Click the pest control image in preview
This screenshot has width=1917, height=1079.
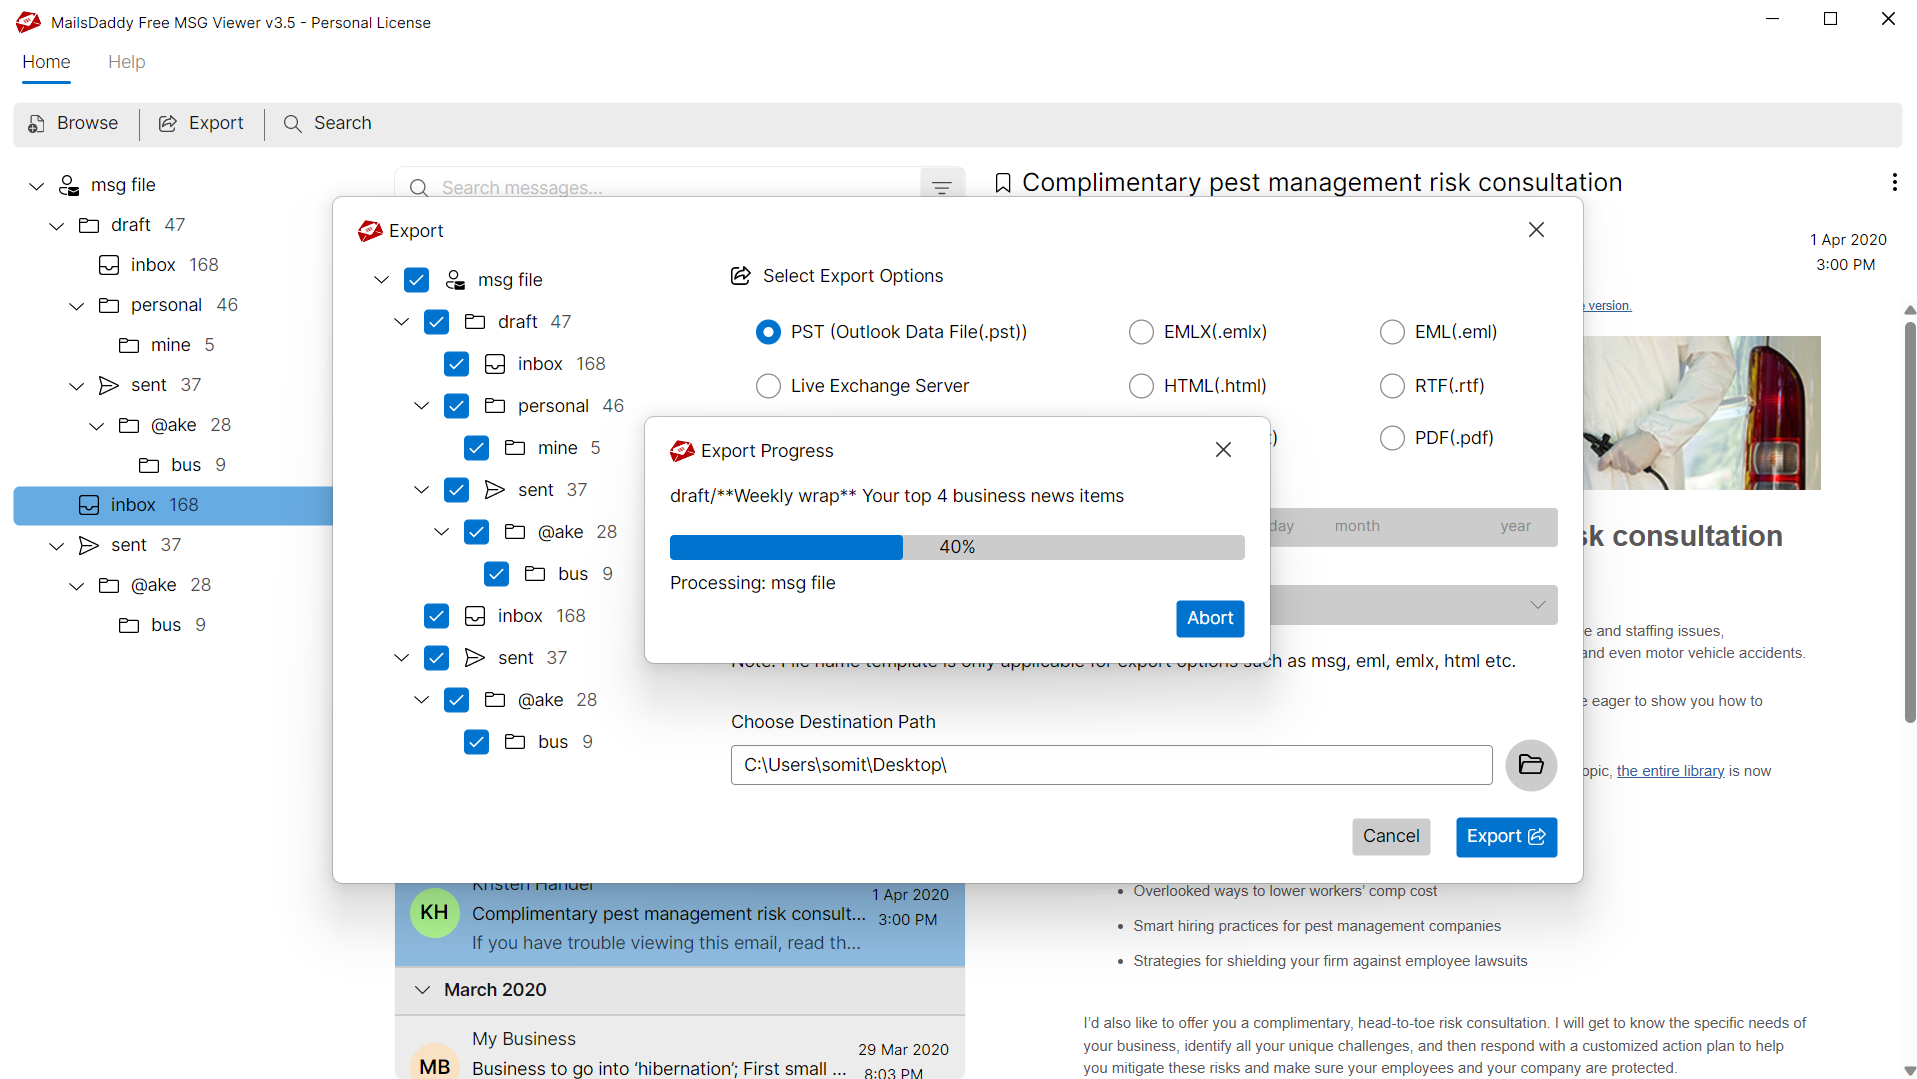coord(1702,413)
